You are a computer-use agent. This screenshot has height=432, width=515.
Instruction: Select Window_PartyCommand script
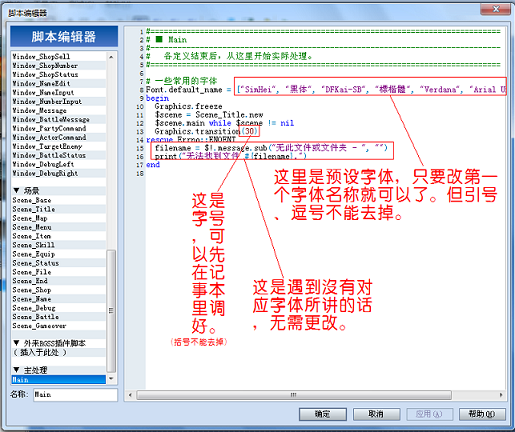click(x=59, y=128)
